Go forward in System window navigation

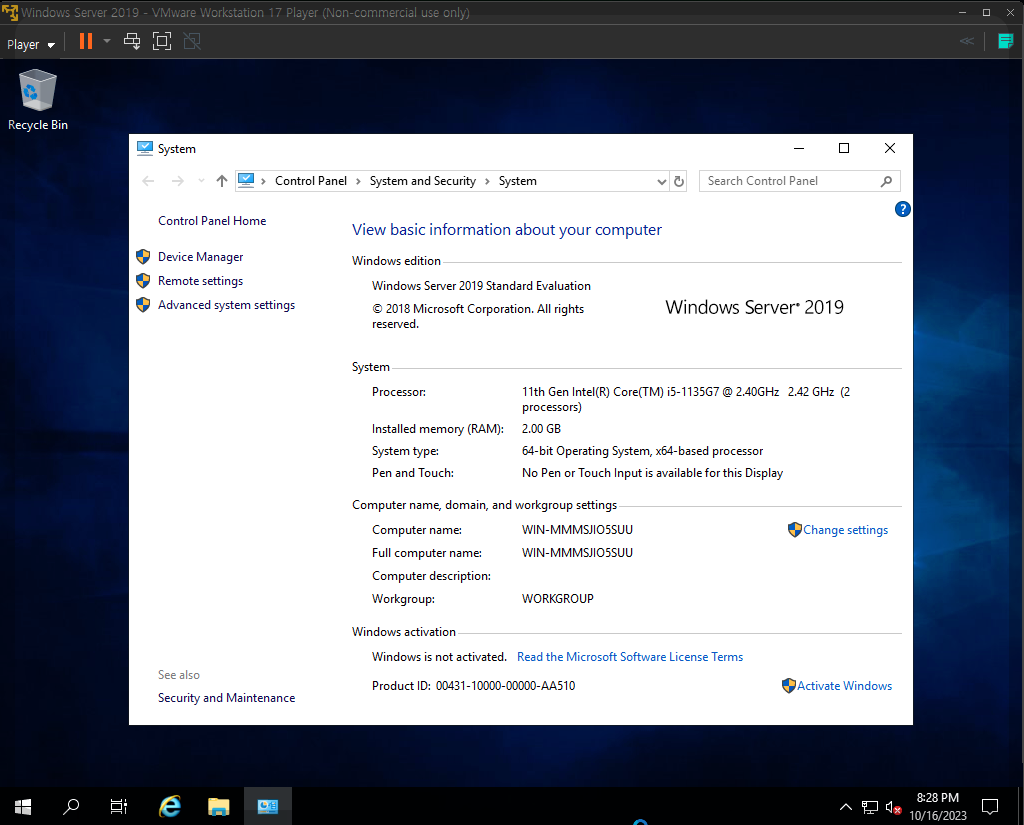click(177, 181)
